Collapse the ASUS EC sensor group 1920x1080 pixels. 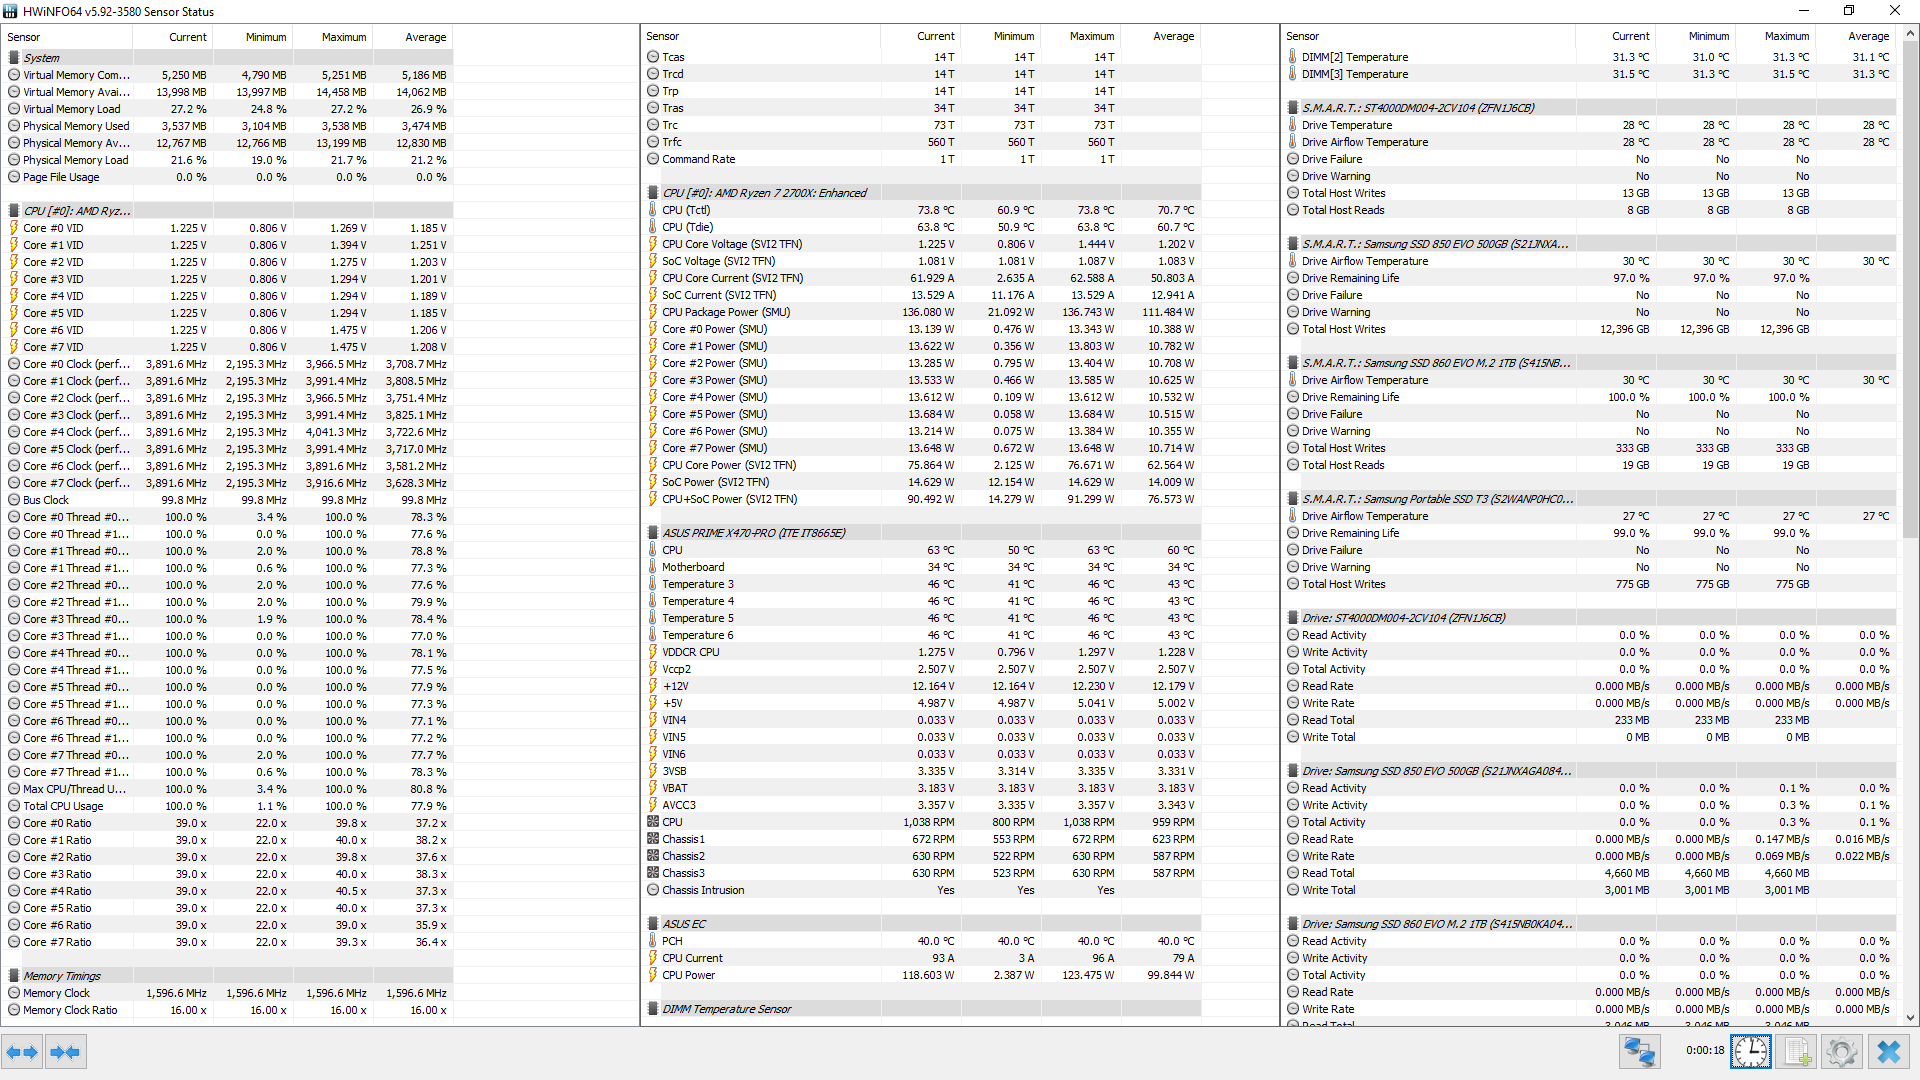[684, 924]
